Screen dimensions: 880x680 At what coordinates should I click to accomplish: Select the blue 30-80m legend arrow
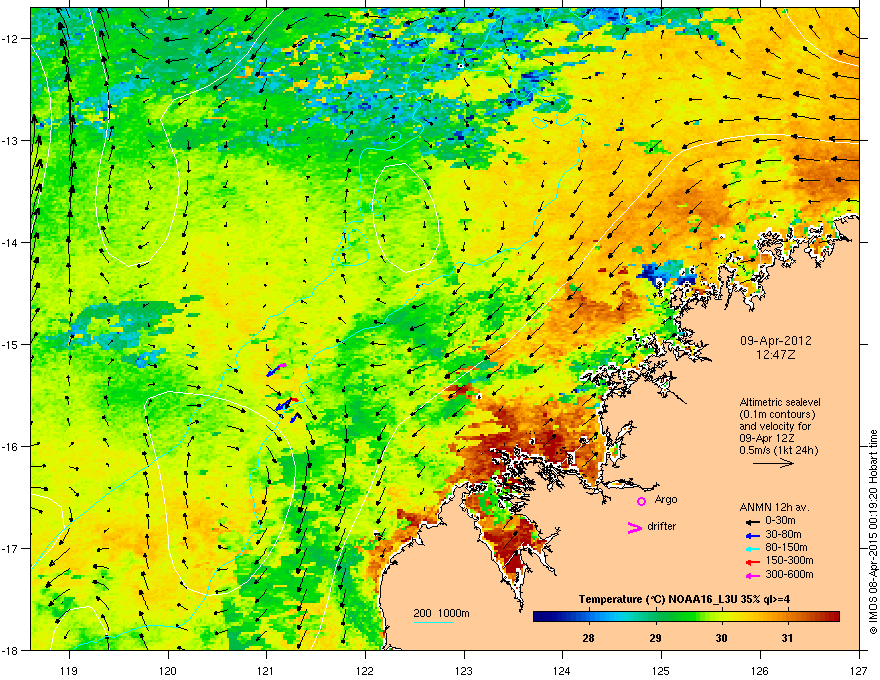[x=752, y=535]
